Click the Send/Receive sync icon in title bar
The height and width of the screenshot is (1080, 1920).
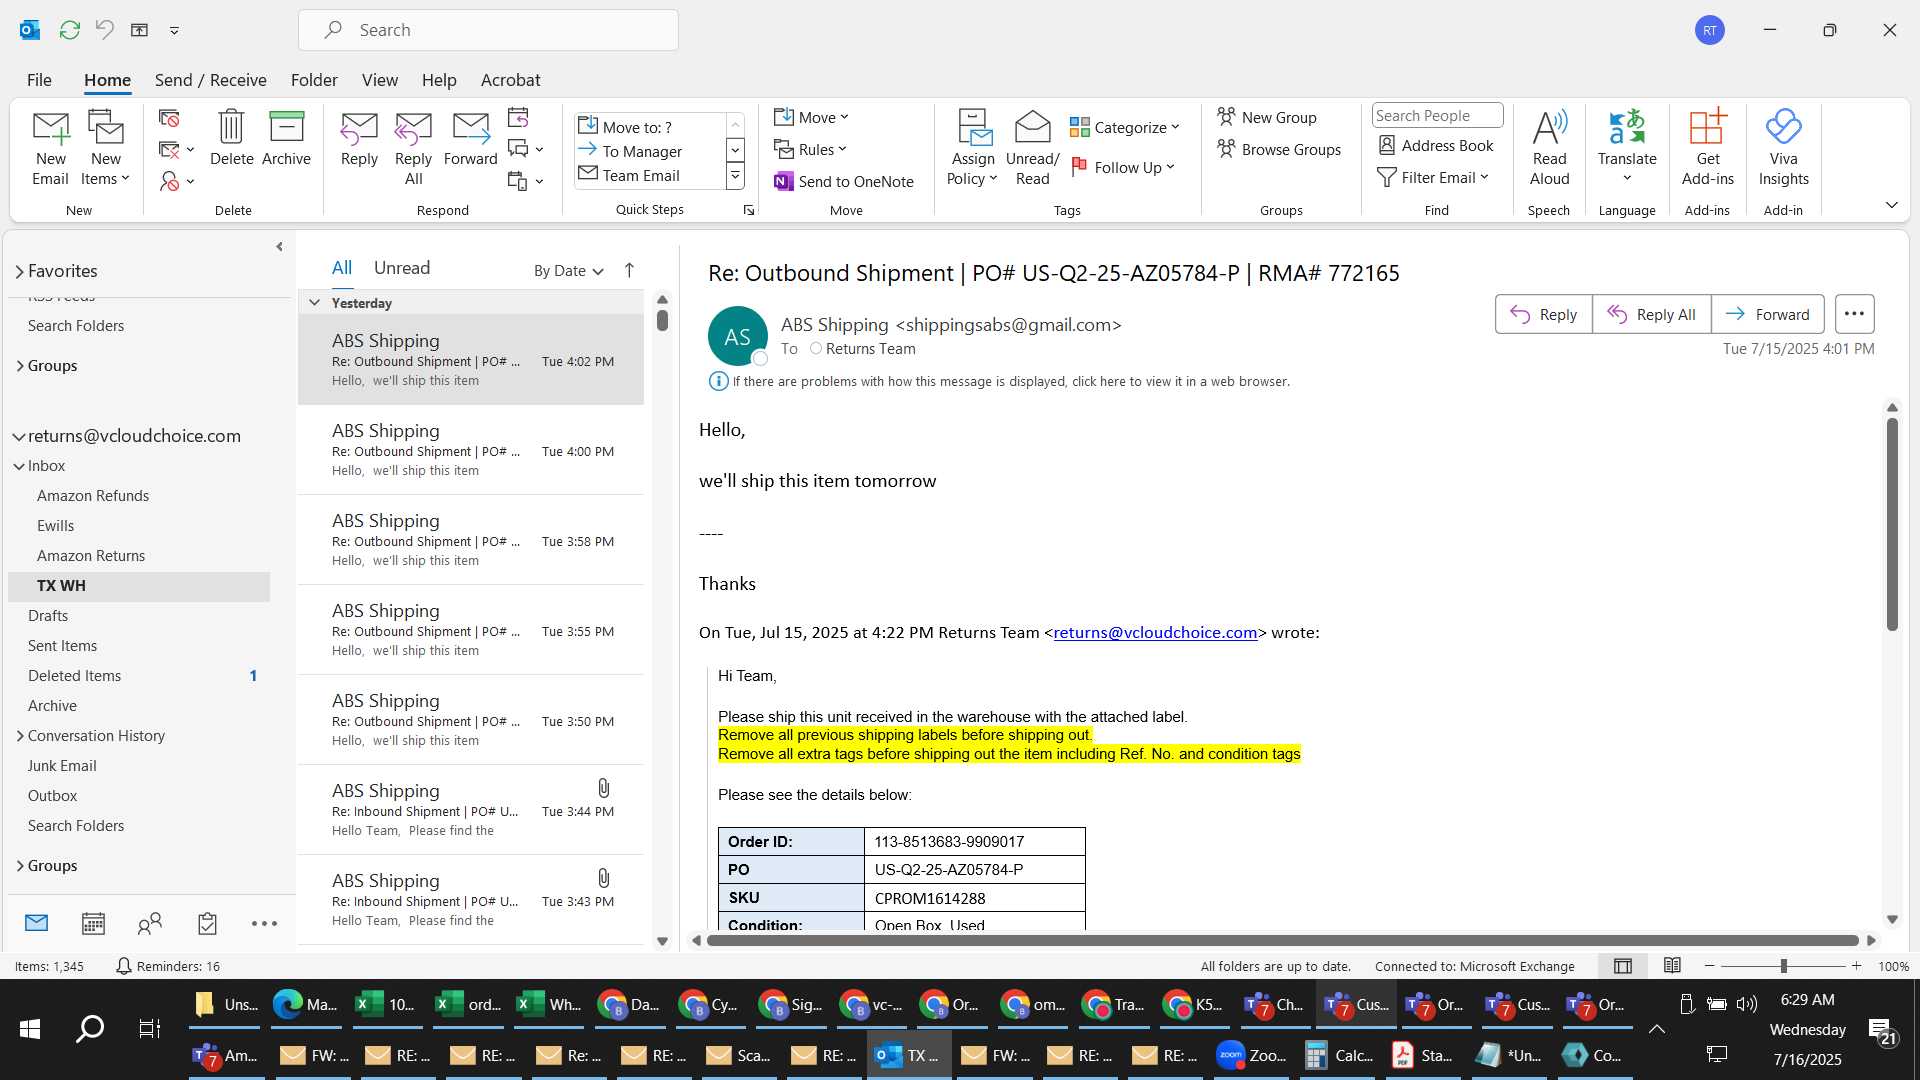(69, 30)
